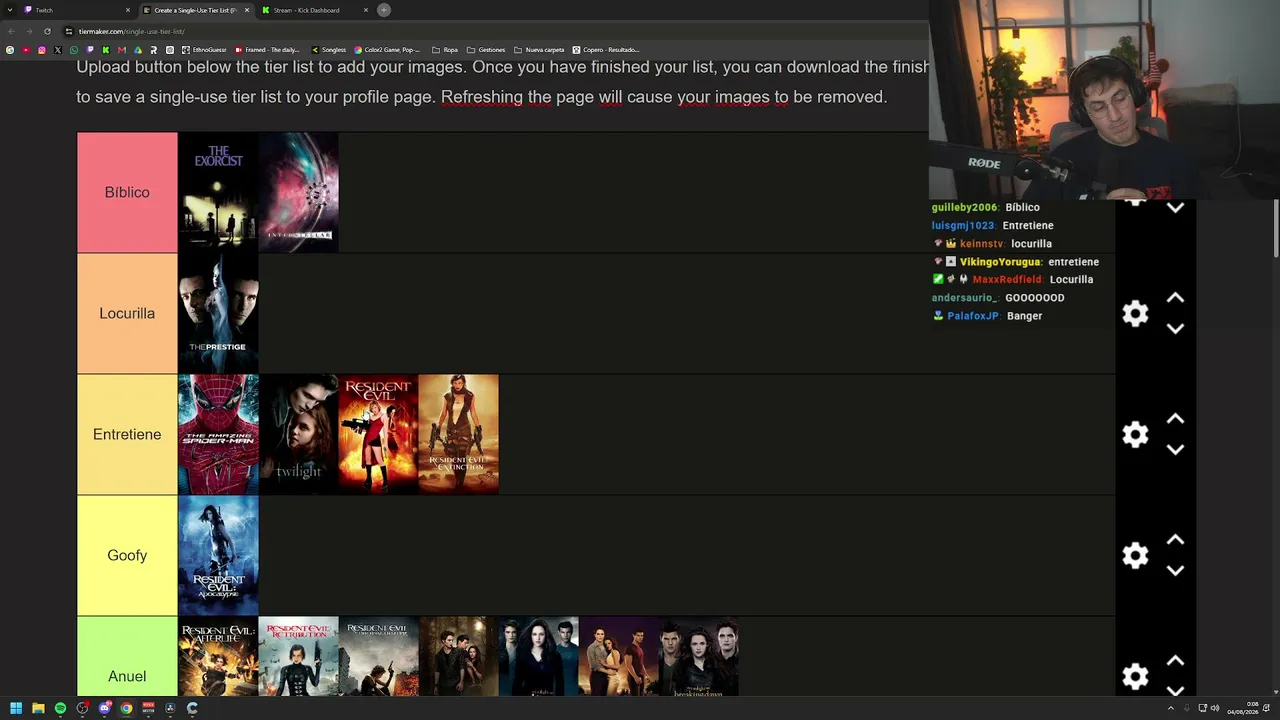Expand the tab search dropdown
1280x720 pixels.
point(10,10)
